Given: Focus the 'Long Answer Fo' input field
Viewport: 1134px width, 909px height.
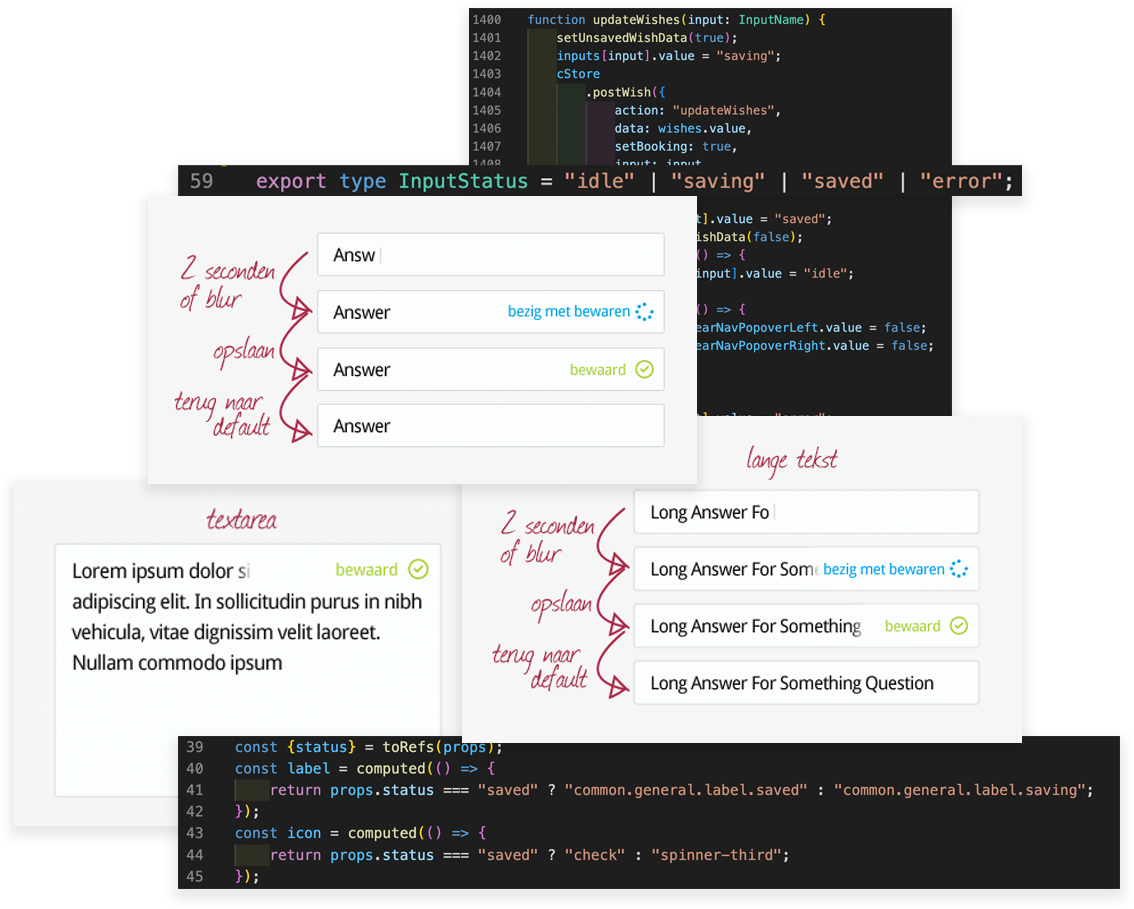Looking at the screenshot, I should pyautogui.click(x=806, y=512).
